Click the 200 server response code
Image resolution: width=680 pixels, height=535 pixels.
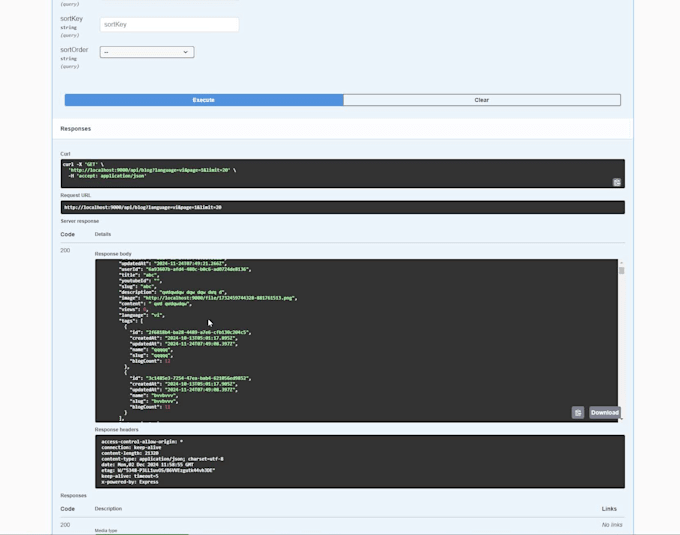point(65,251)
